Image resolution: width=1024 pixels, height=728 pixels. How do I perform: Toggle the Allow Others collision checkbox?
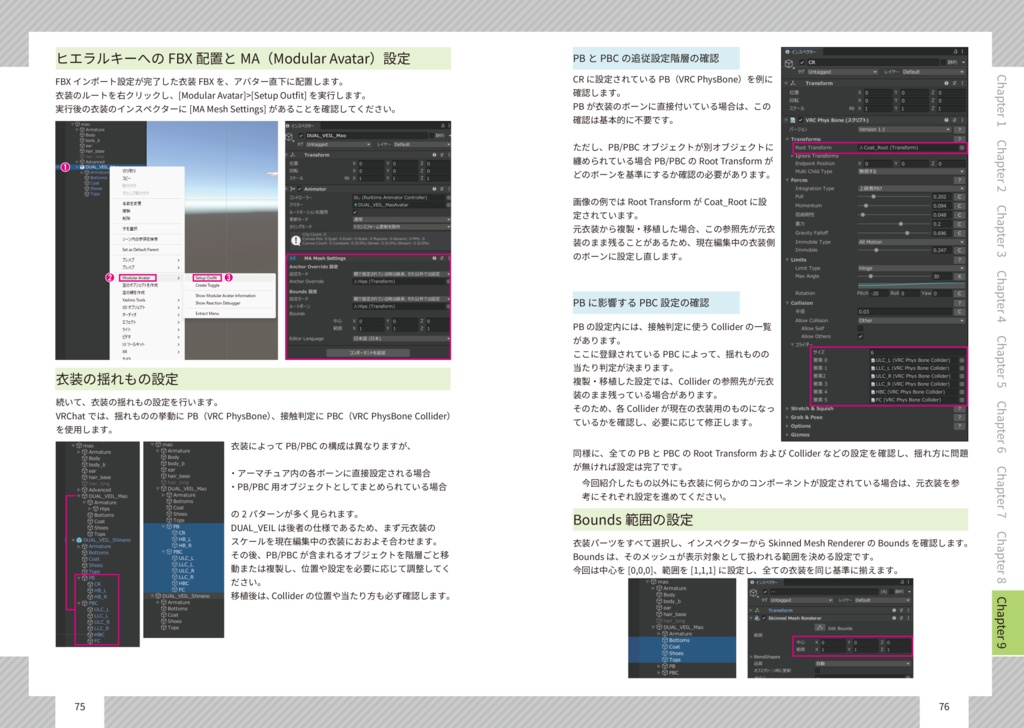pos(859,335)
